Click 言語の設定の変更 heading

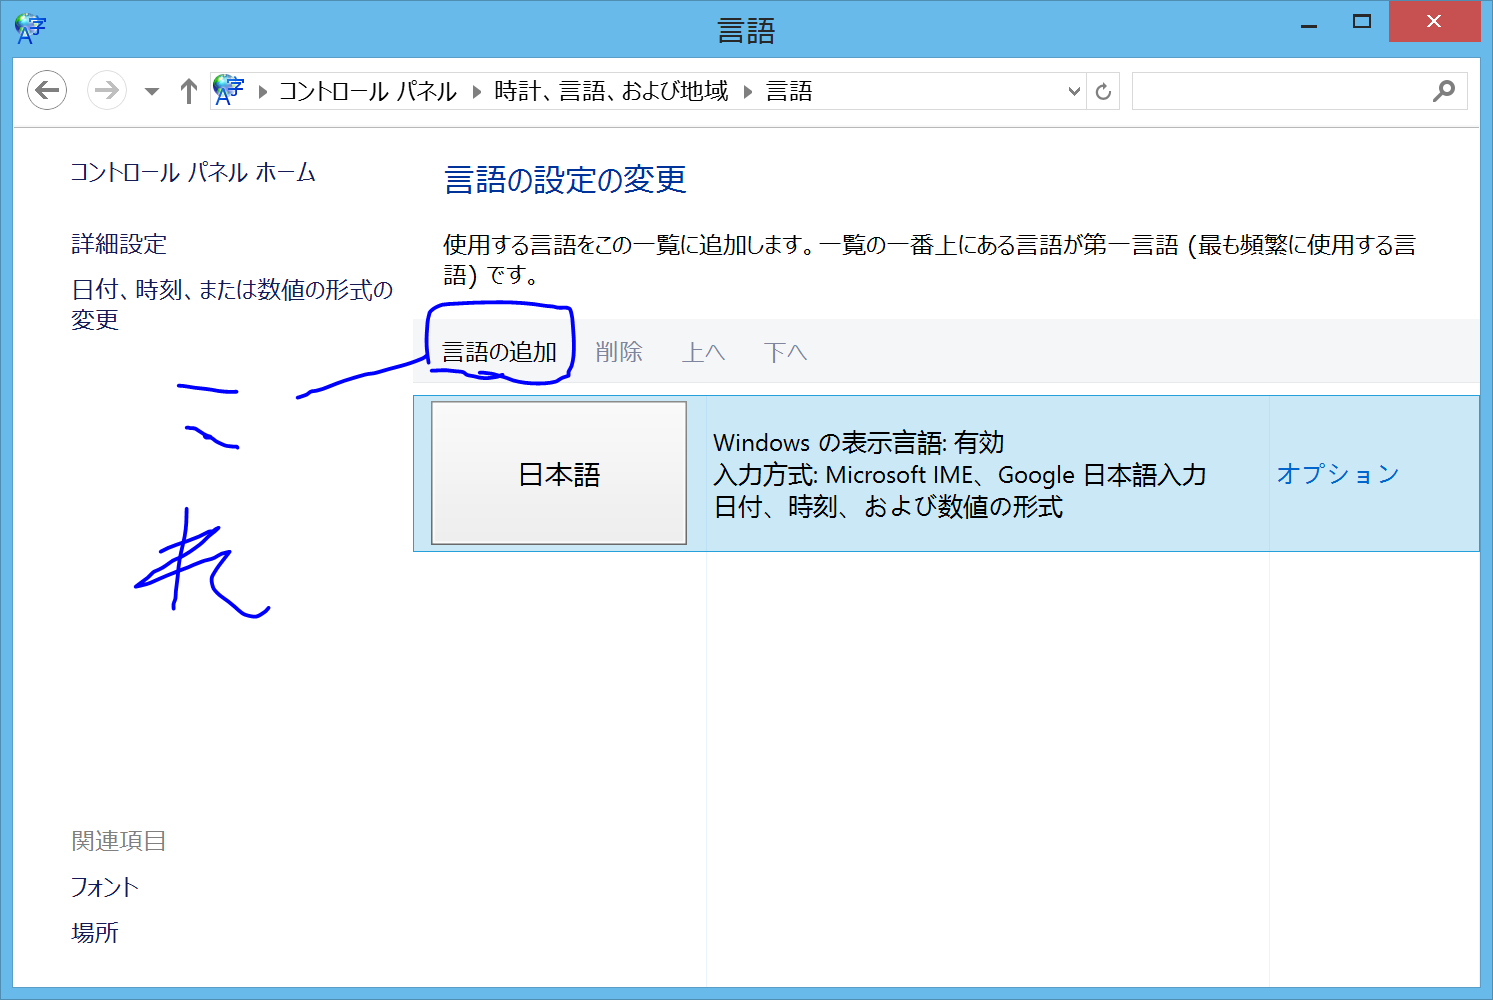coord(565,180)
